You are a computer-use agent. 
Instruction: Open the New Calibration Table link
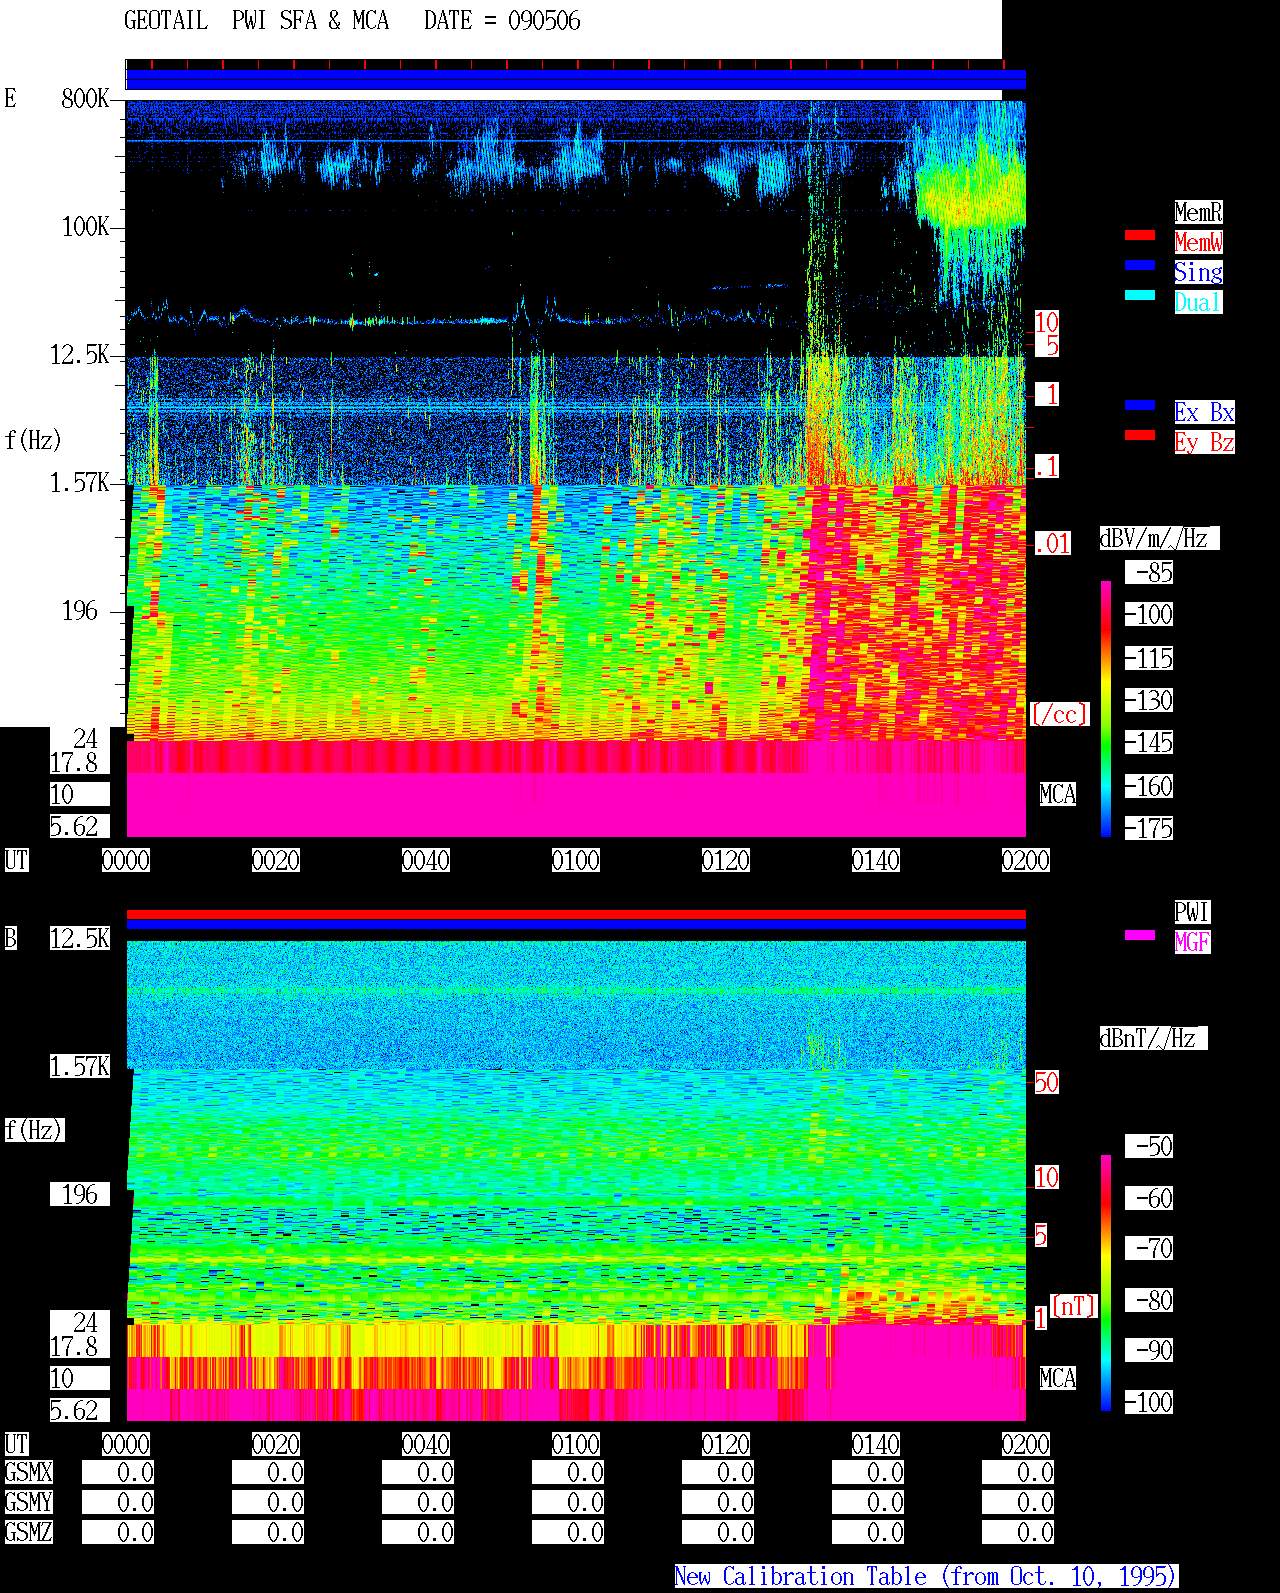[926, 1576]
